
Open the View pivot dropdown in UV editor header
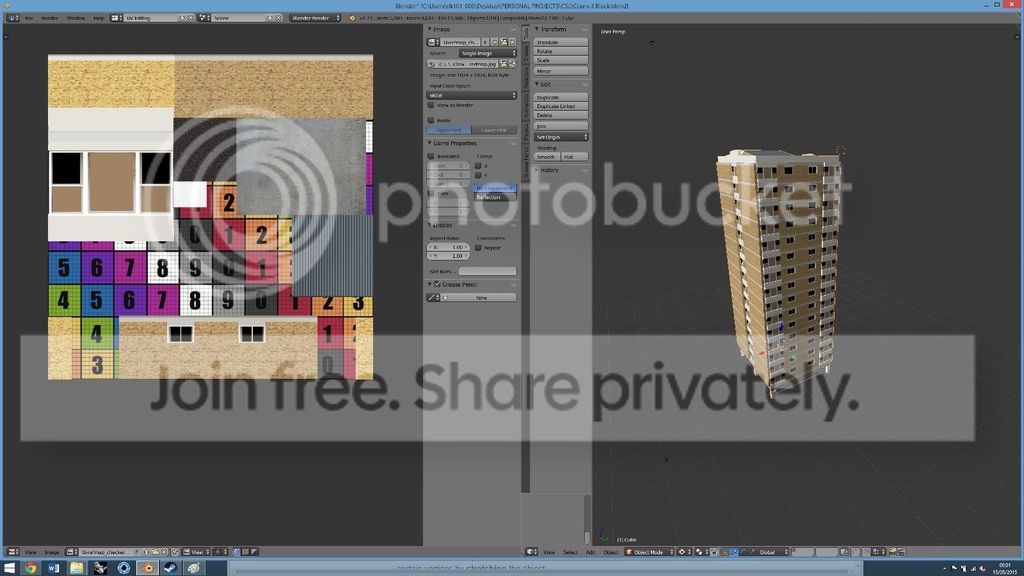[x=195, y=552]
